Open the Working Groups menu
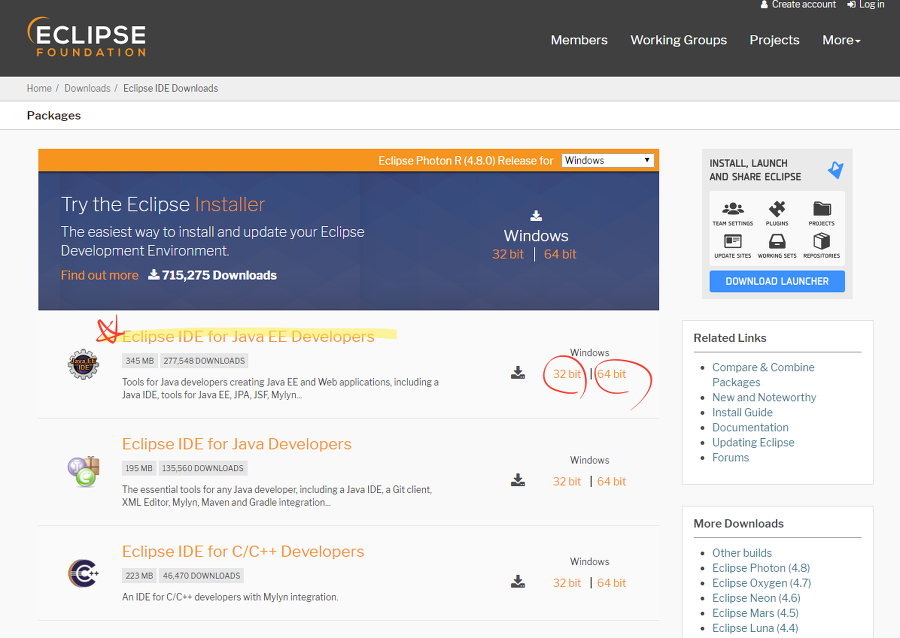This screenshot has height=638, width=900. (x=678, y=40)
